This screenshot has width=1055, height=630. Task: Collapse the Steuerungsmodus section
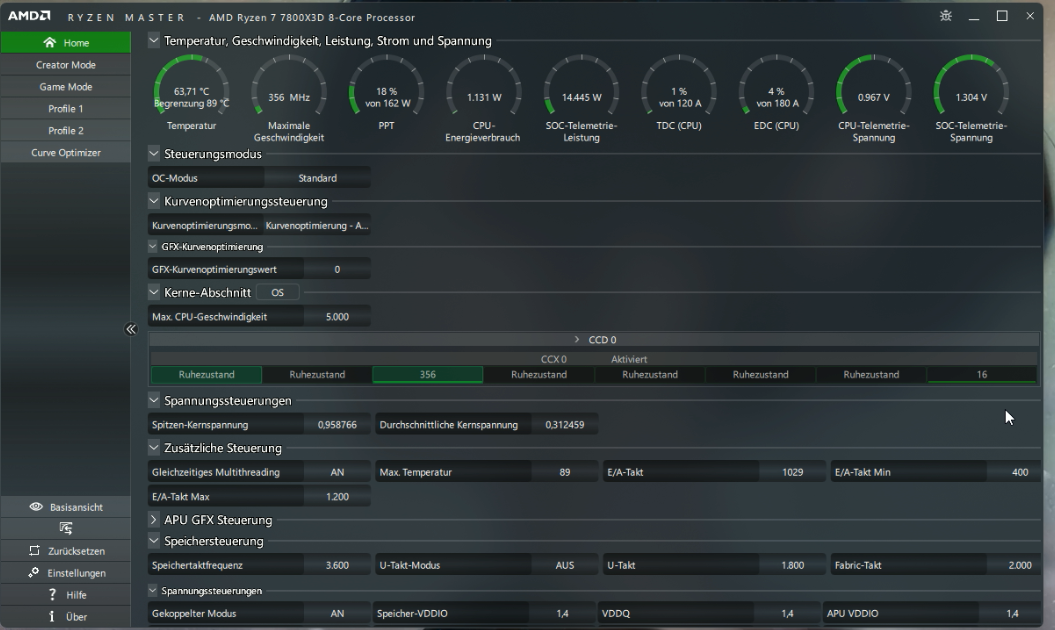(153, 153)
